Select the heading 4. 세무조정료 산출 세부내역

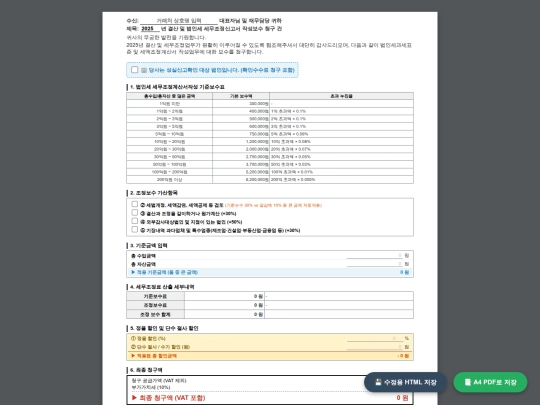tap(162, 287)
